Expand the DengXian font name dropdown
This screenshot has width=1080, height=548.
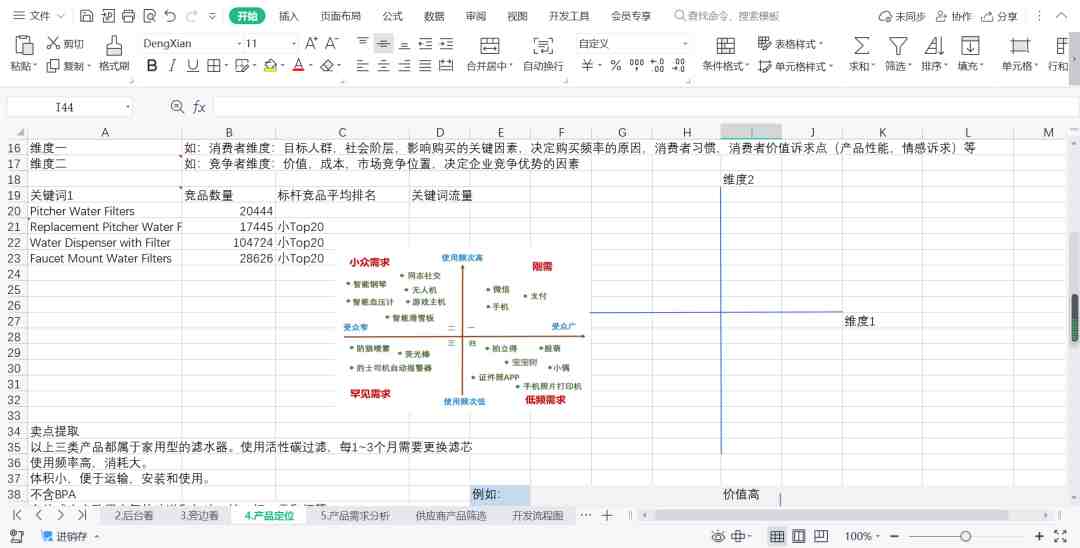[x=239, y=44]
